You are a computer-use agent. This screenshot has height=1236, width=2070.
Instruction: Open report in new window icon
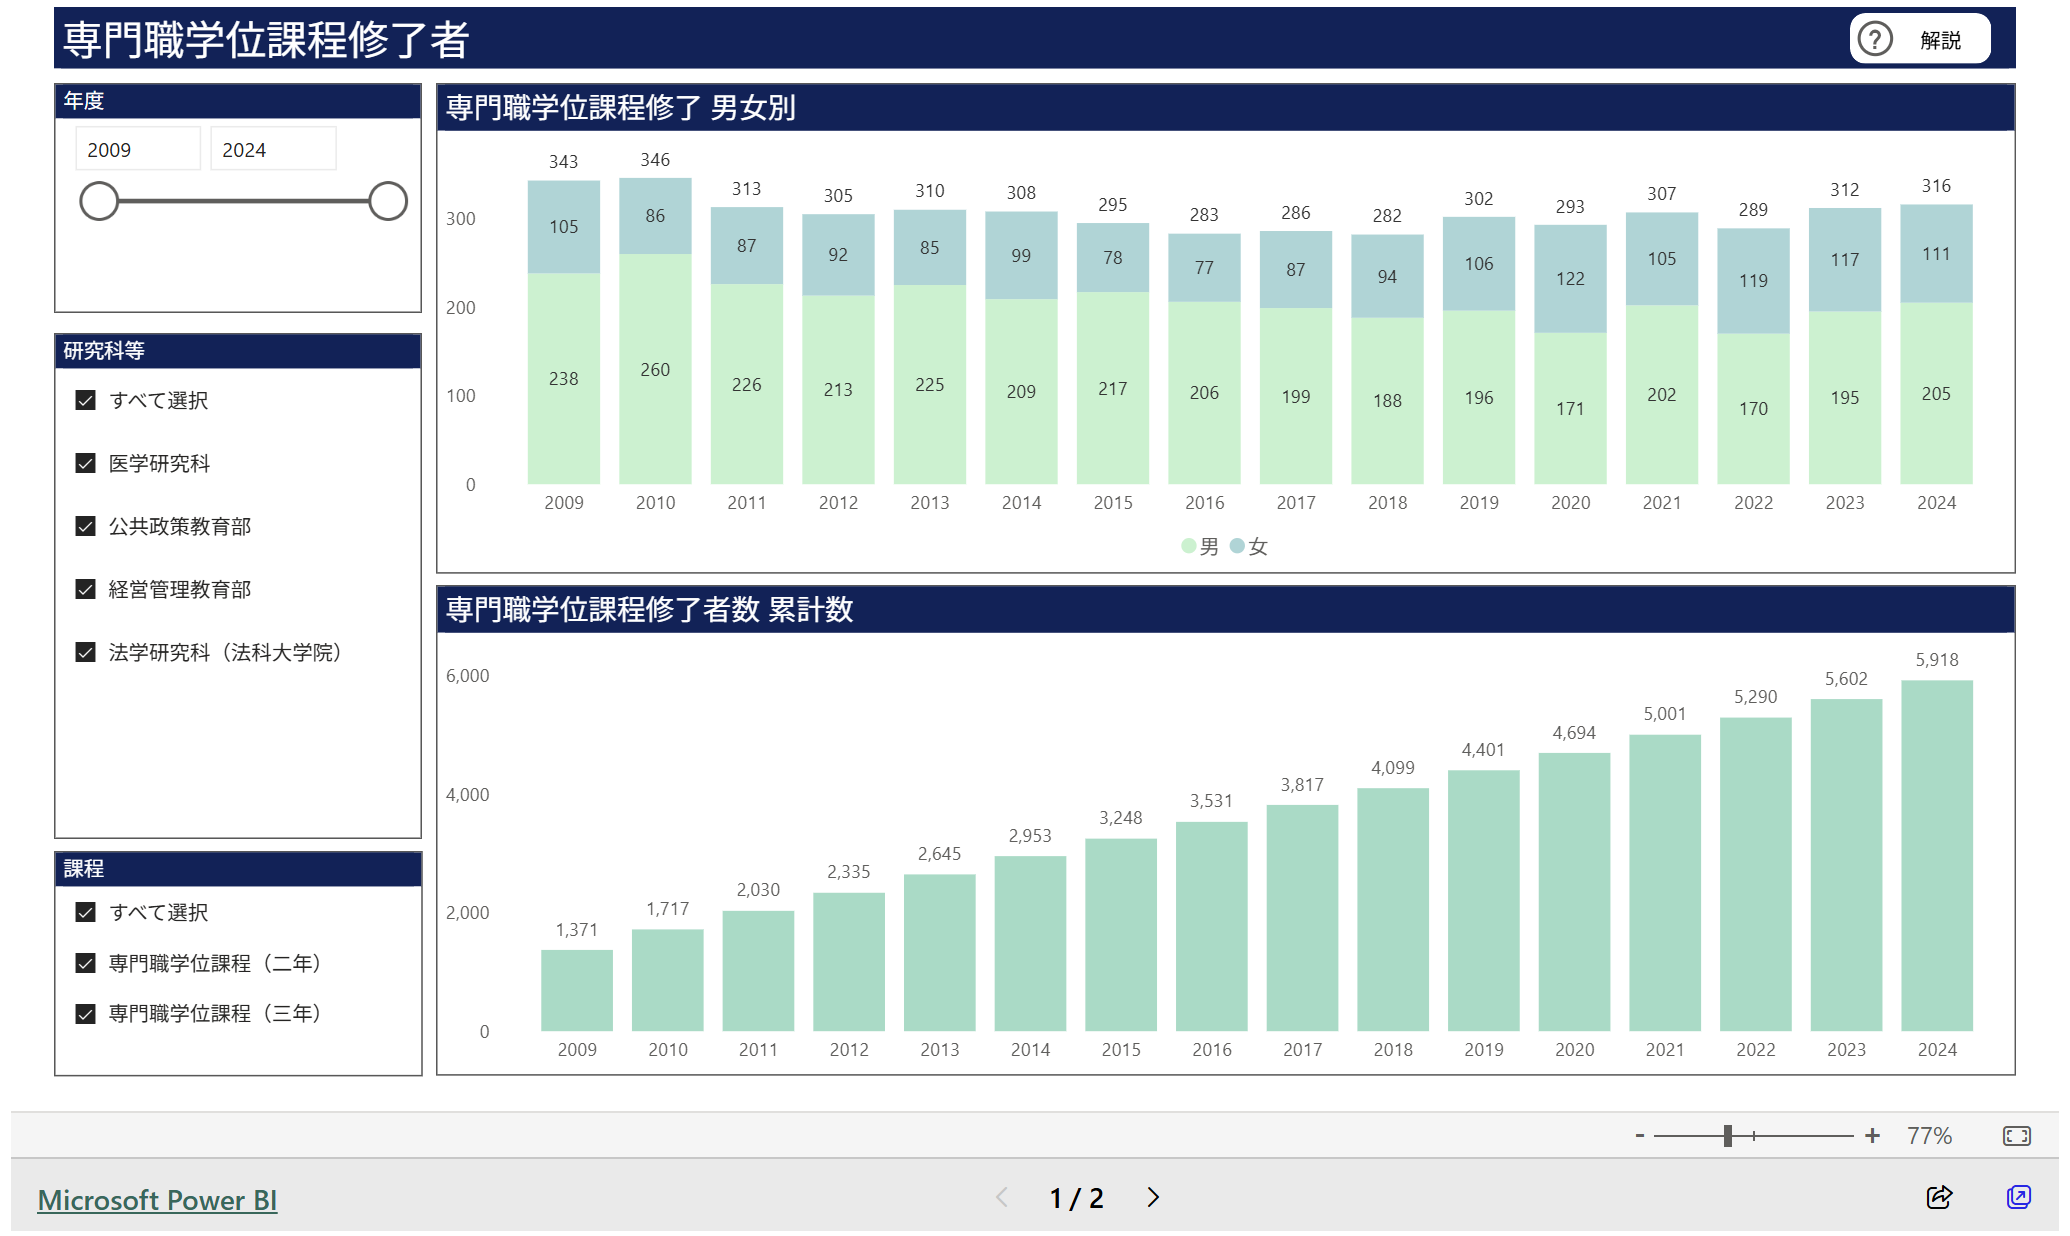point(2018,1197)
